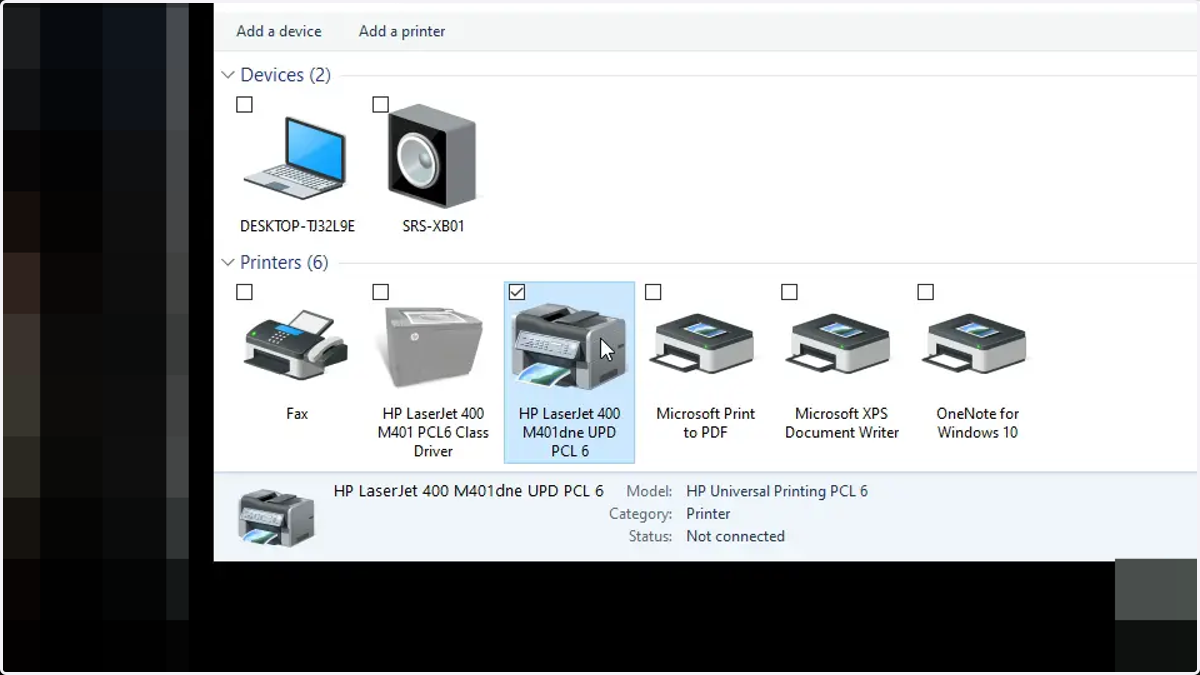
Task: Click HP LaserJet 400 M401dne UPD PCL 6 icon
Action: pyautogui.click(x=568, y=346)
